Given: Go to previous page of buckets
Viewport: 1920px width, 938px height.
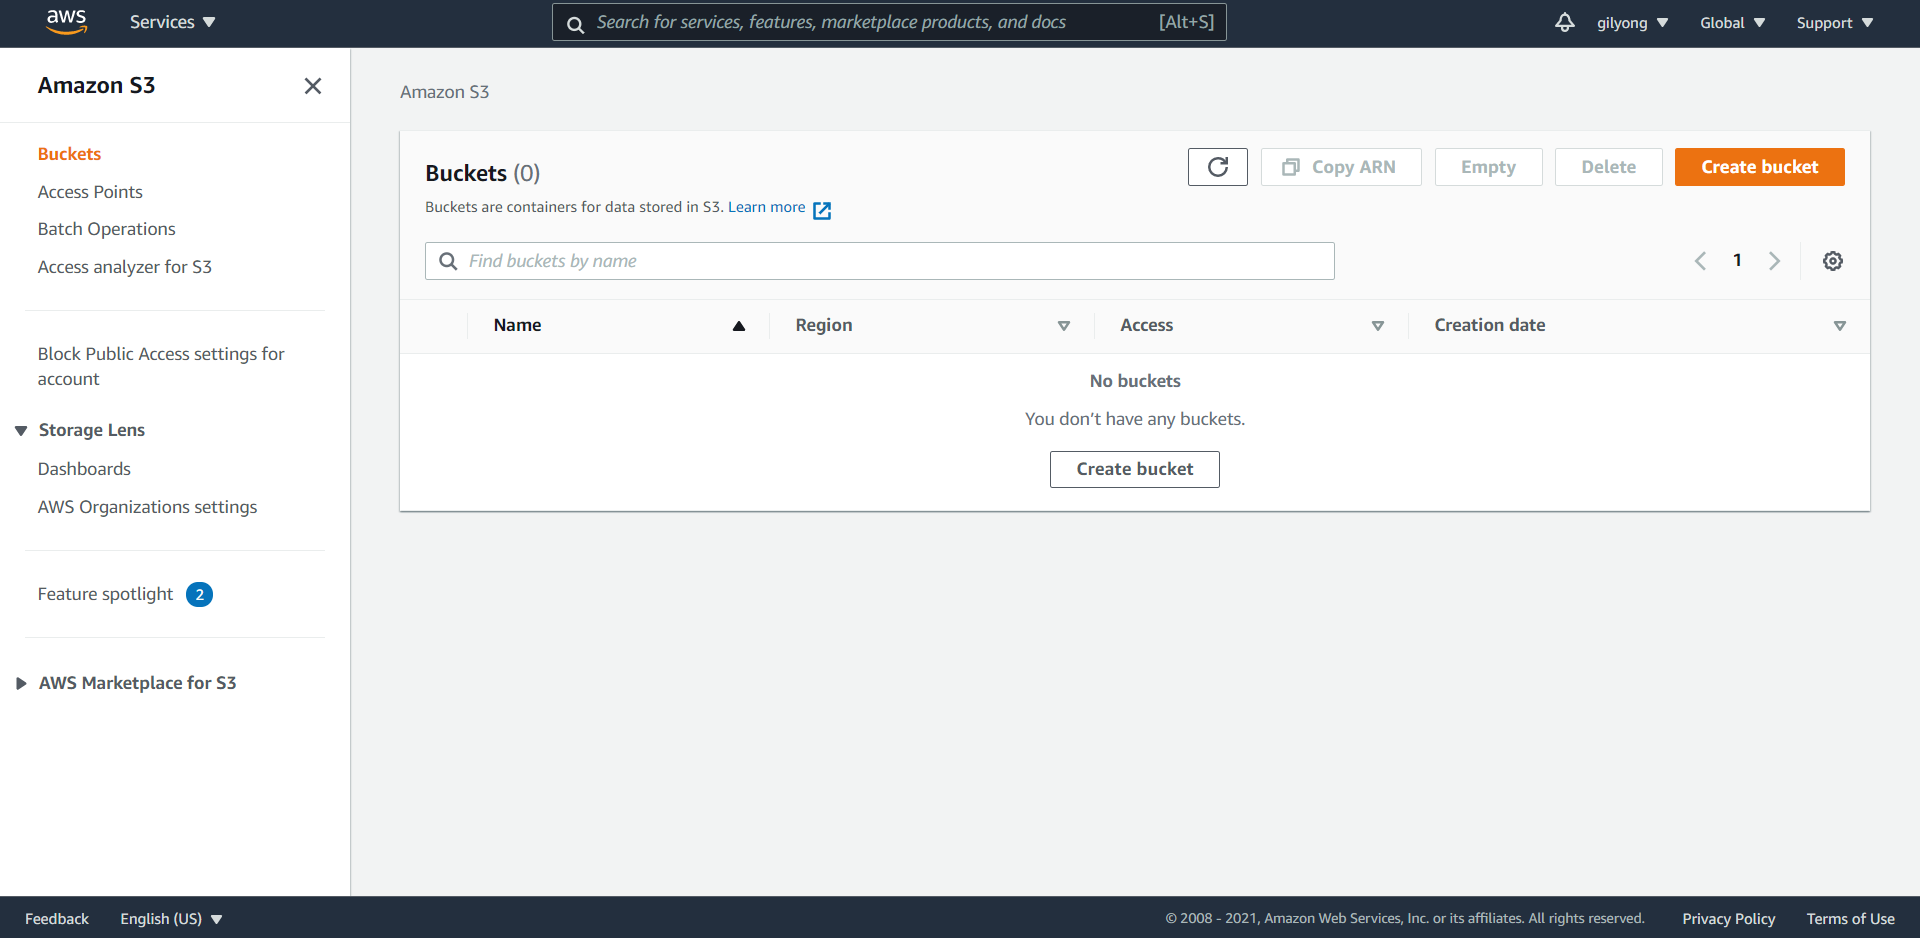Looking at the screenshot, I should [x=1700, y=261].
